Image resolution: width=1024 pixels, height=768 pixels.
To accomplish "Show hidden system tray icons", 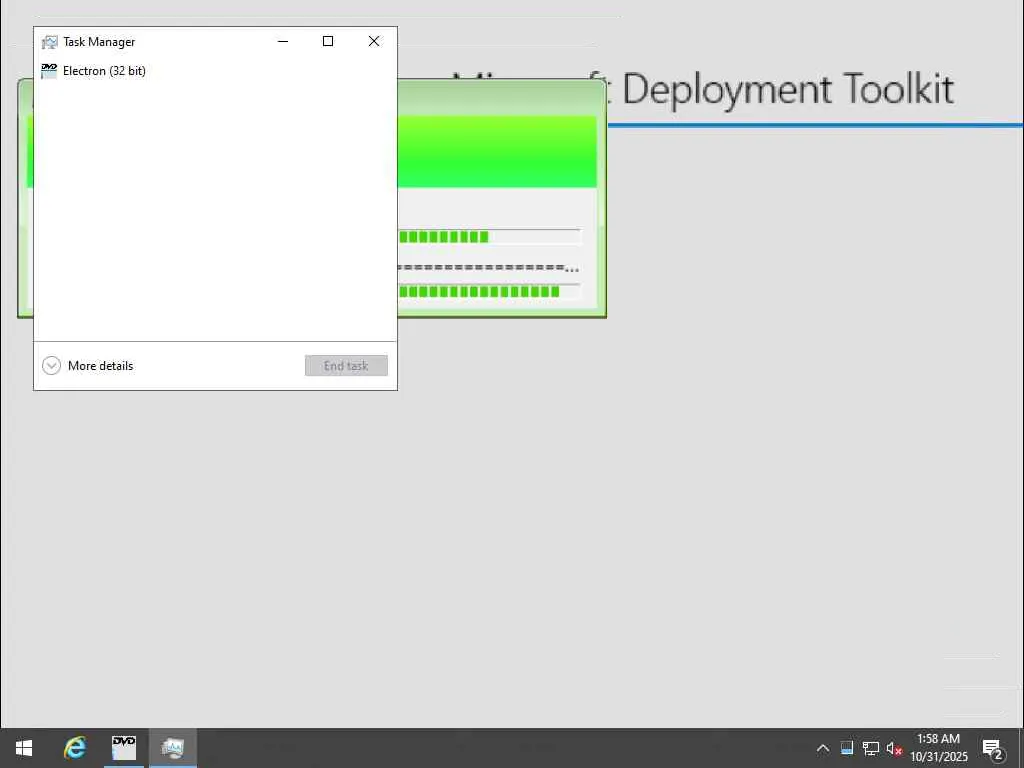I will click(823, 748).
